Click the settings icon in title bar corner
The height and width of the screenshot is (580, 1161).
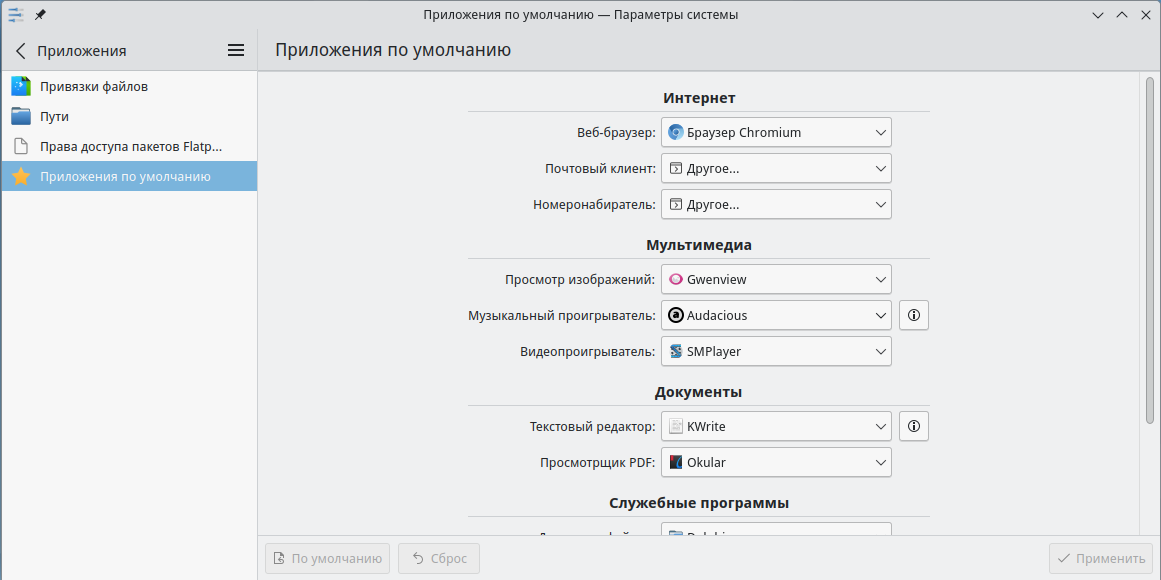(x=15, y=15)
